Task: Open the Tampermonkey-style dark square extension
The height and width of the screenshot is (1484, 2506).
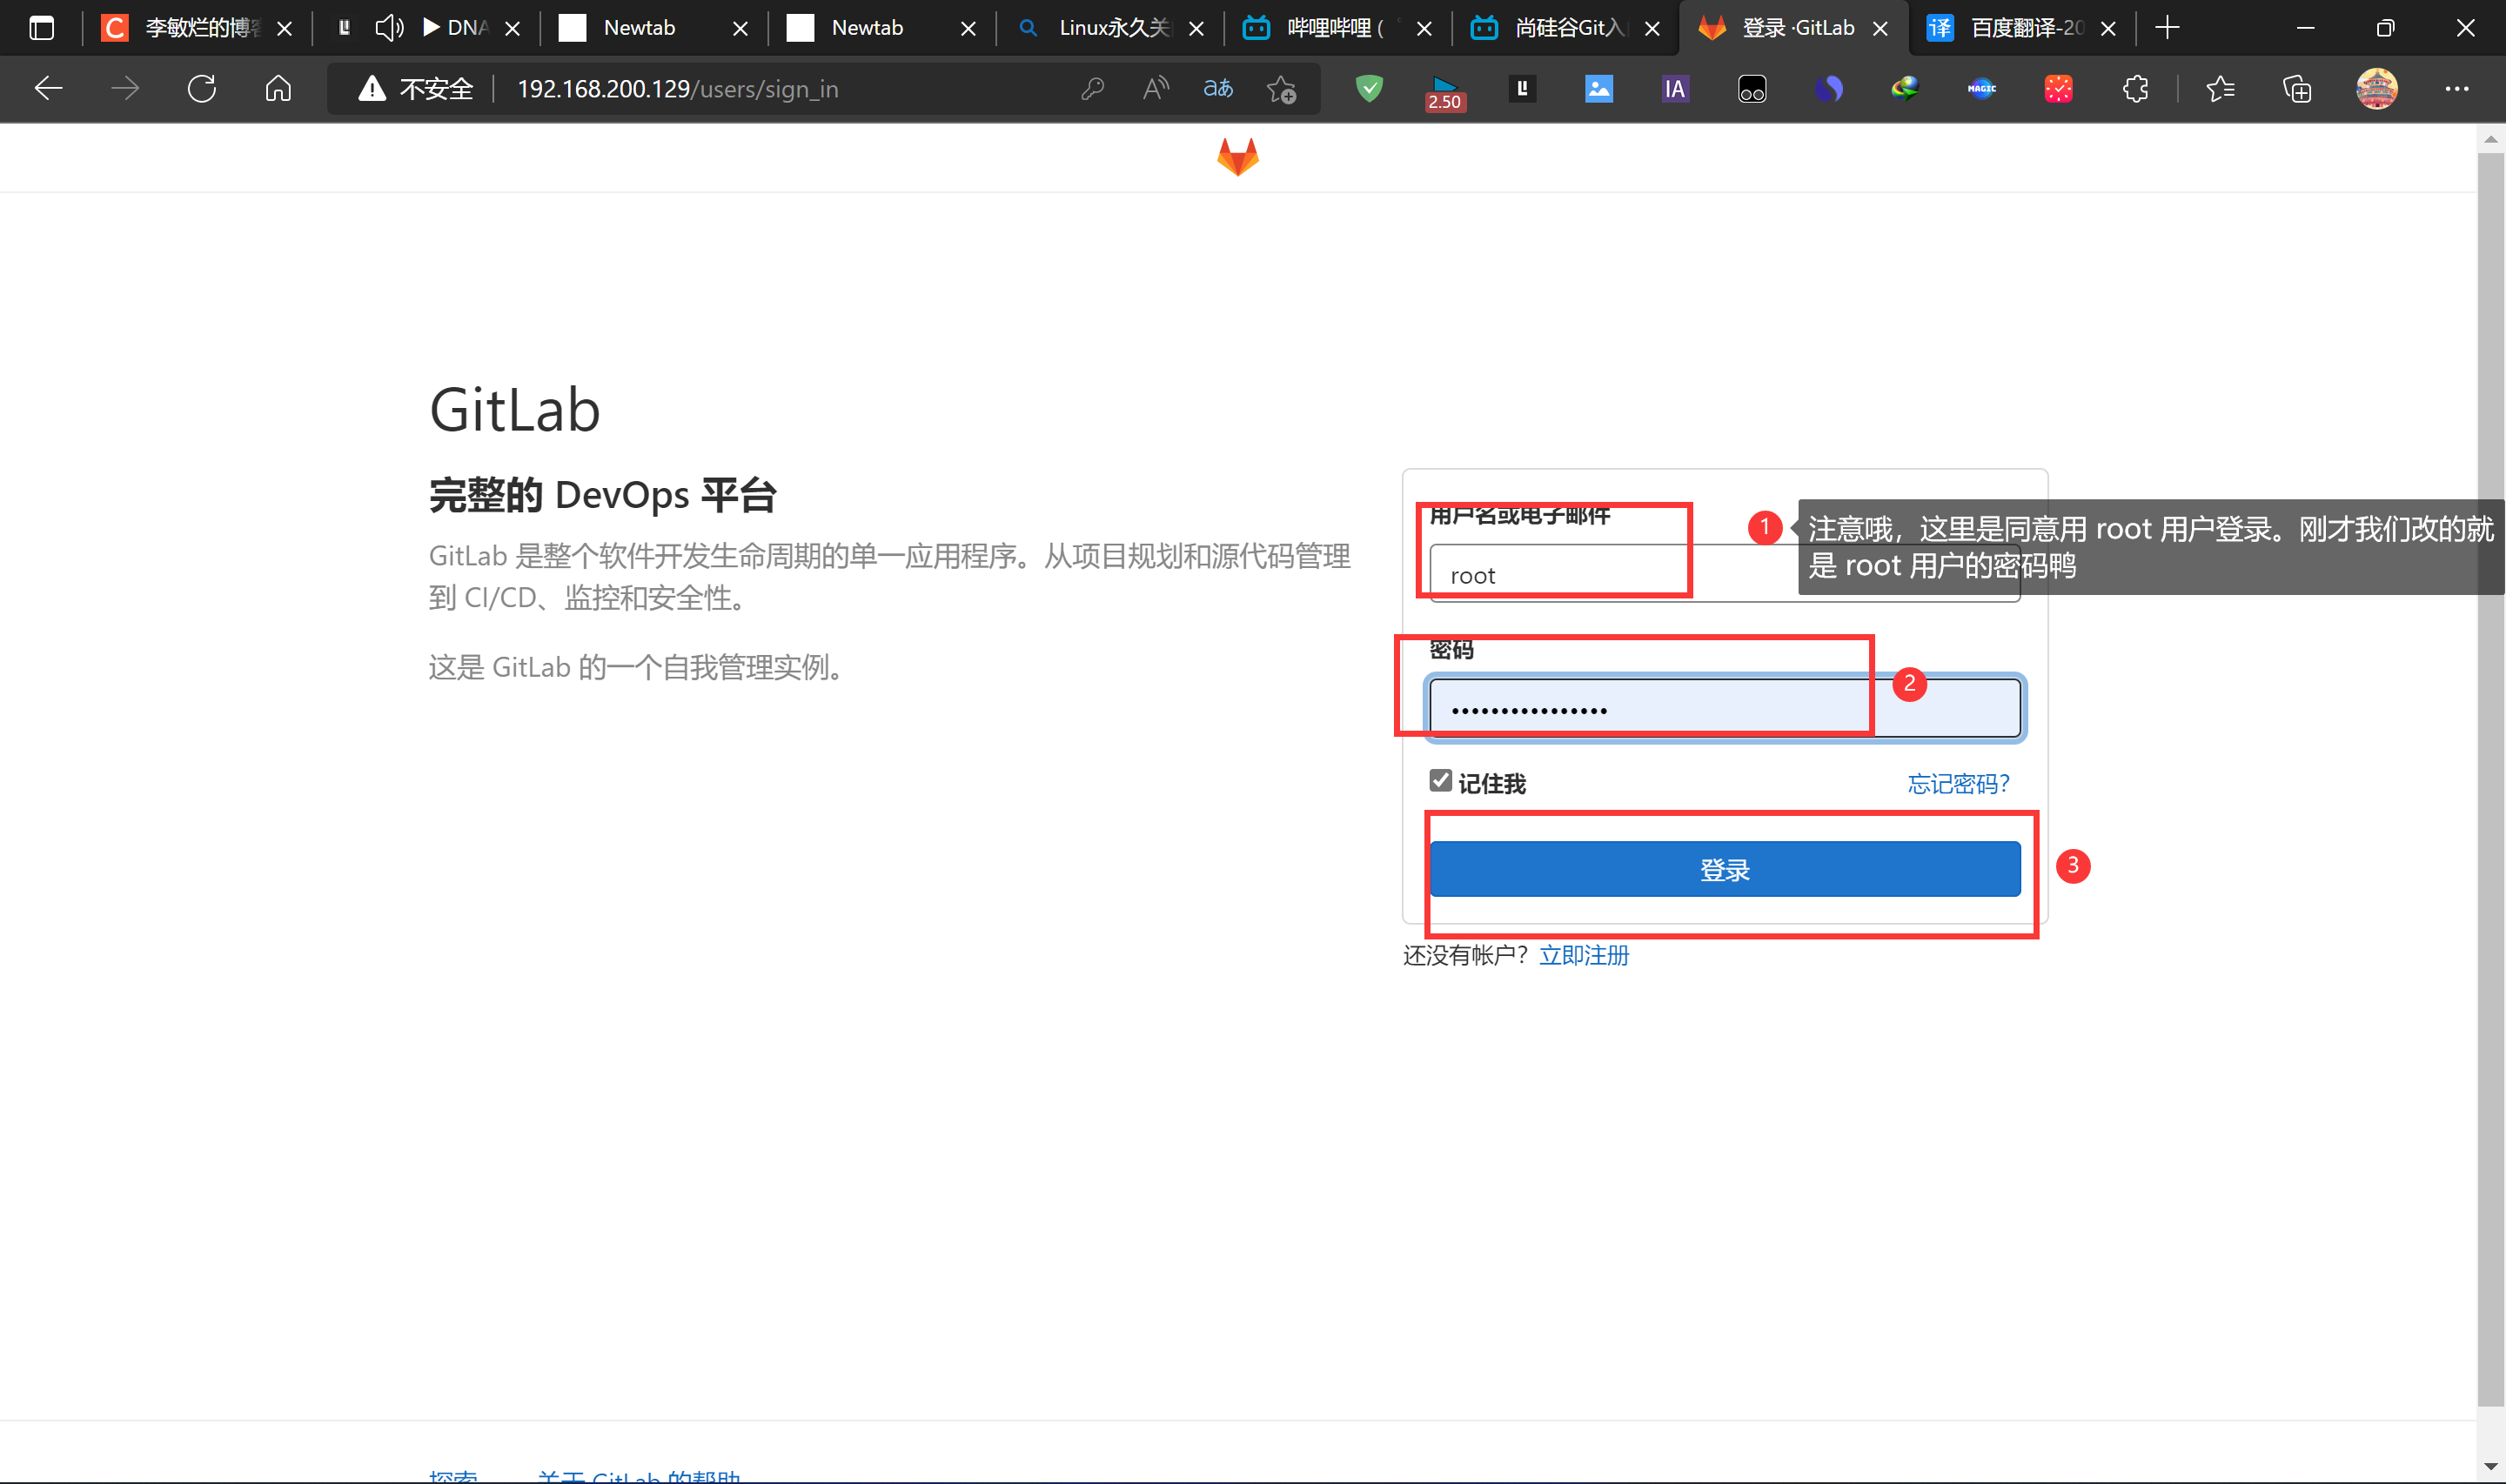Action: click(1752, 89)
